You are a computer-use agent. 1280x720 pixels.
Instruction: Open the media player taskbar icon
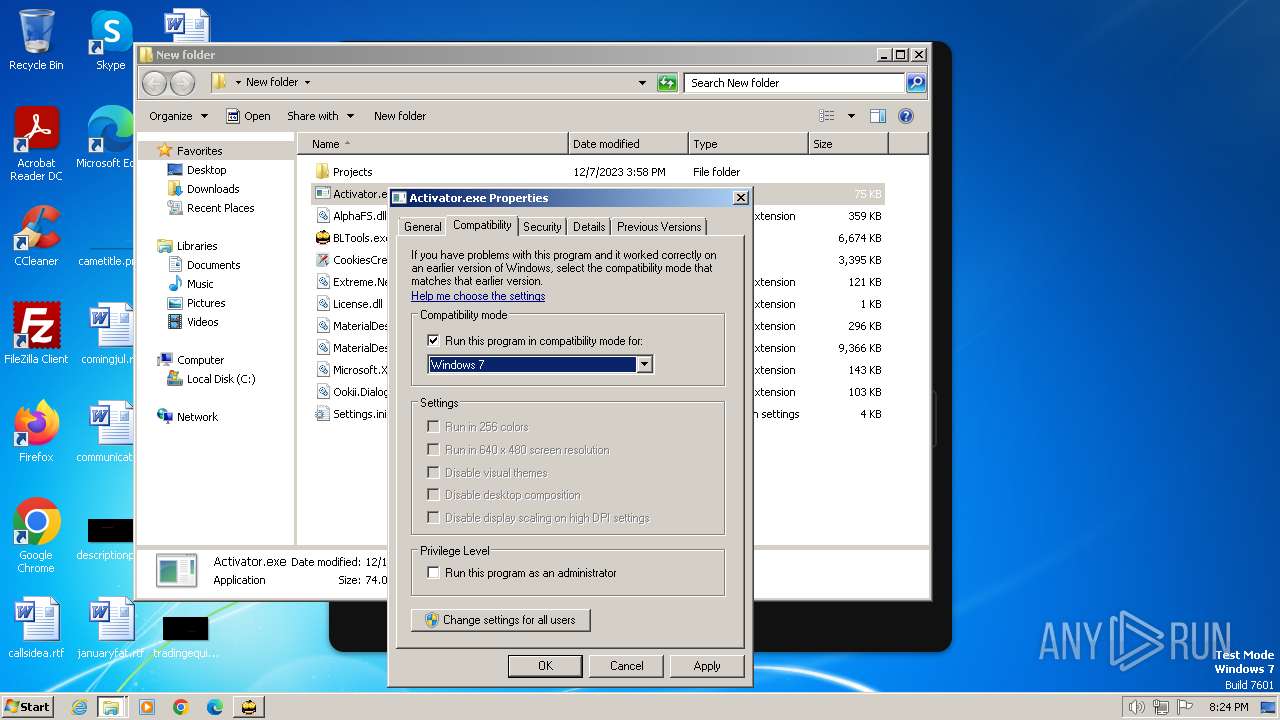click(x=147, y=707)
